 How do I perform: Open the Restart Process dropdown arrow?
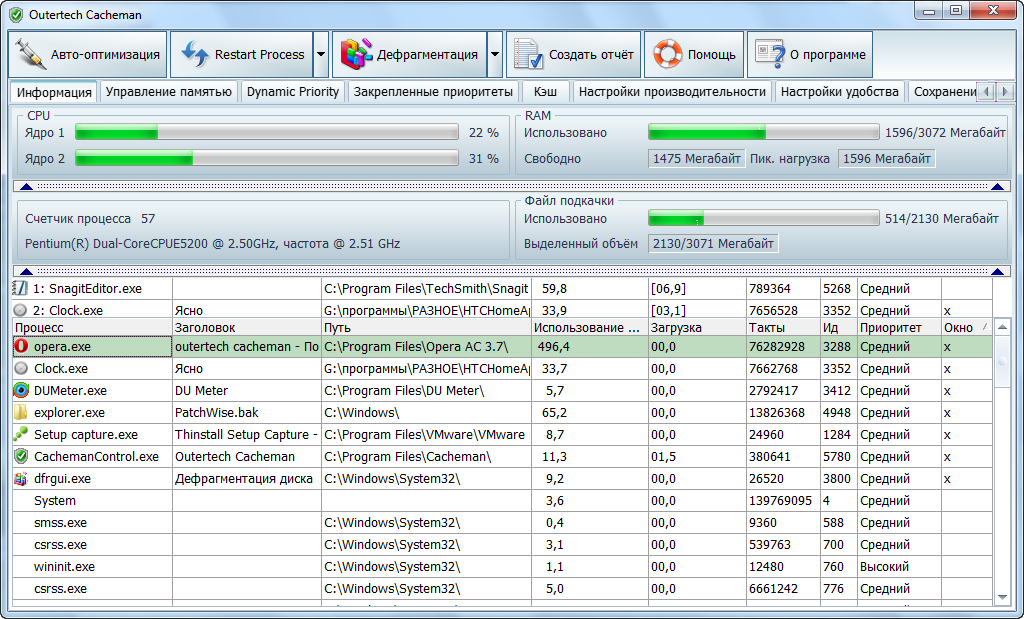point(321,54)
